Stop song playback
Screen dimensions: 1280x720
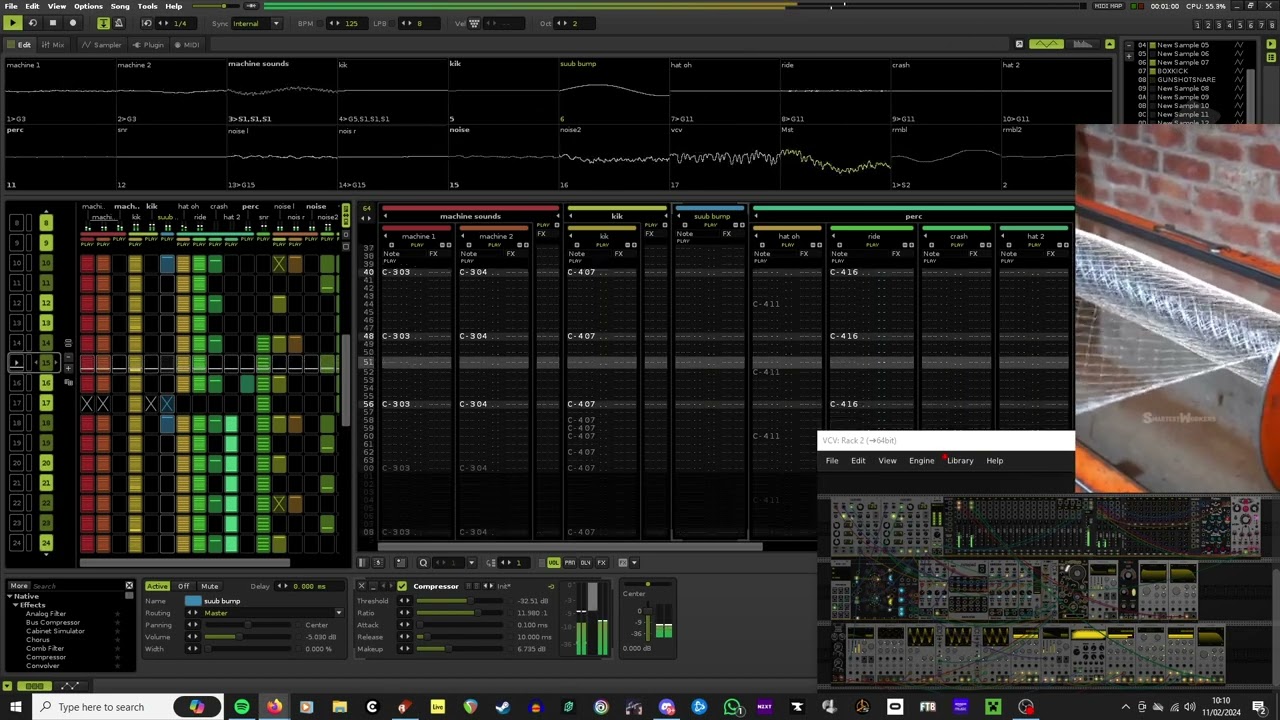click(x=53, y=23)
